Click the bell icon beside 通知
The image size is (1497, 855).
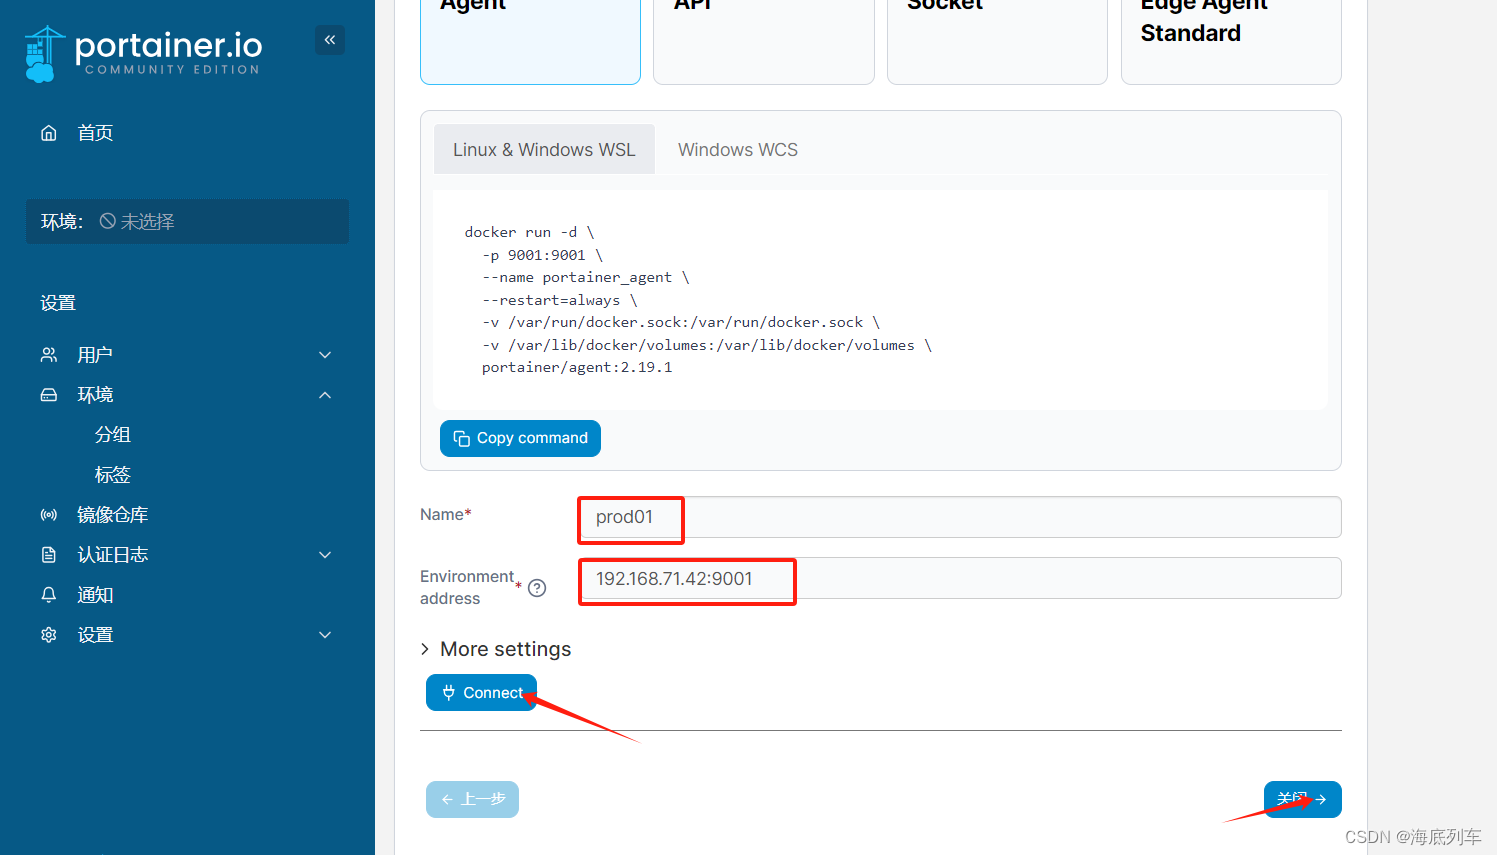click(48, 595)
